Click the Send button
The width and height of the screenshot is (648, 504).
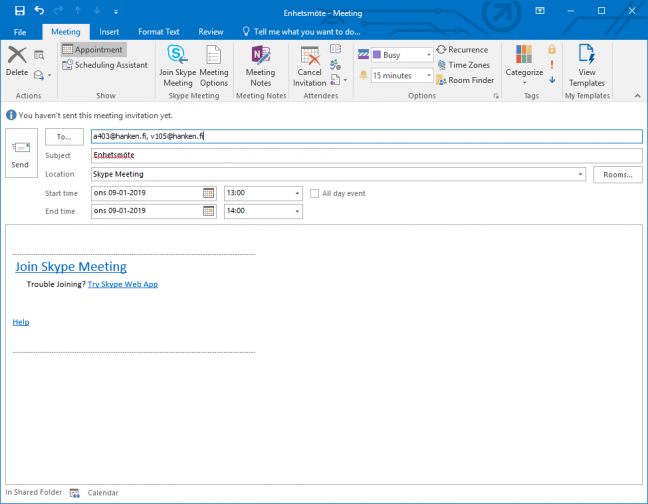(21, 153)
